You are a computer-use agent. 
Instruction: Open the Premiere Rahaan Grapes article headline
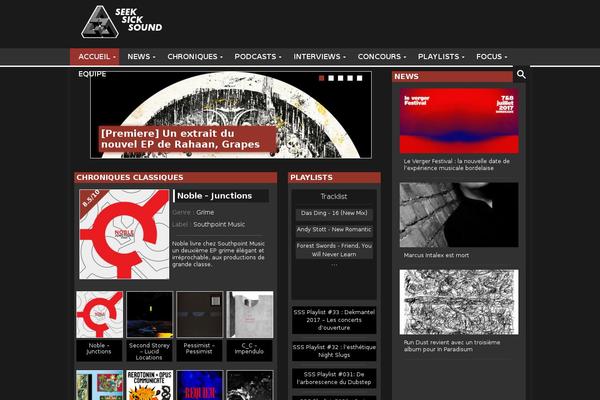[187, 139]
